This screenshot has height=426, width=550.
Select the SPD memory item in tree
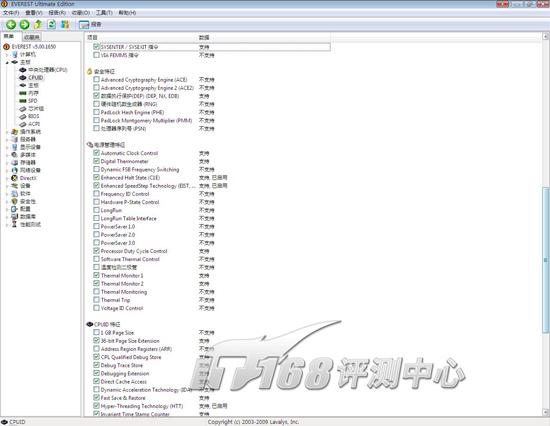point(33,101)
